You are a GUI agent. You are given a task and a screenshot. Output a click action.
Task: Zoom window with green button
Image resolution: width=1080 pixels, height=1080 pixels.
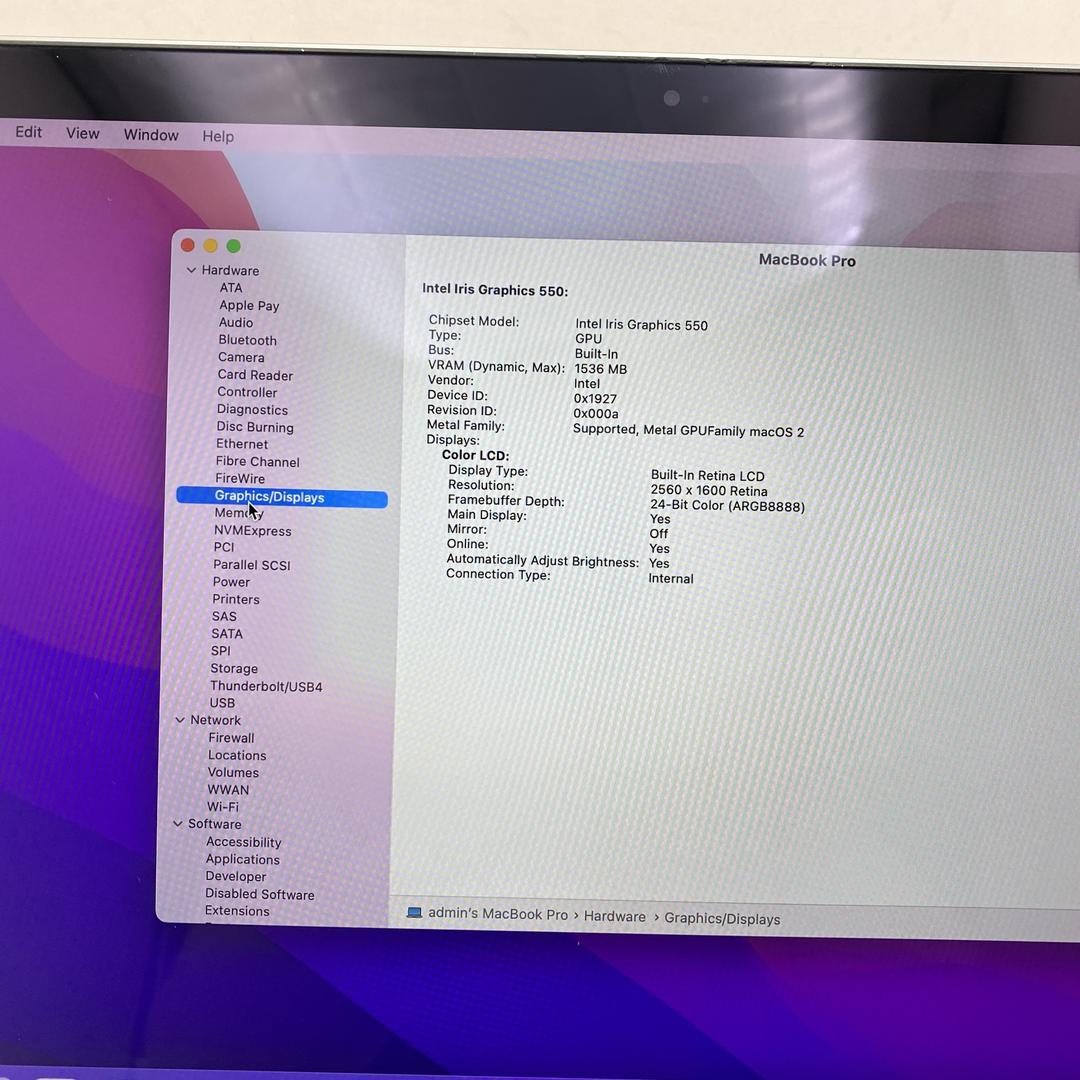pos(233,246)
